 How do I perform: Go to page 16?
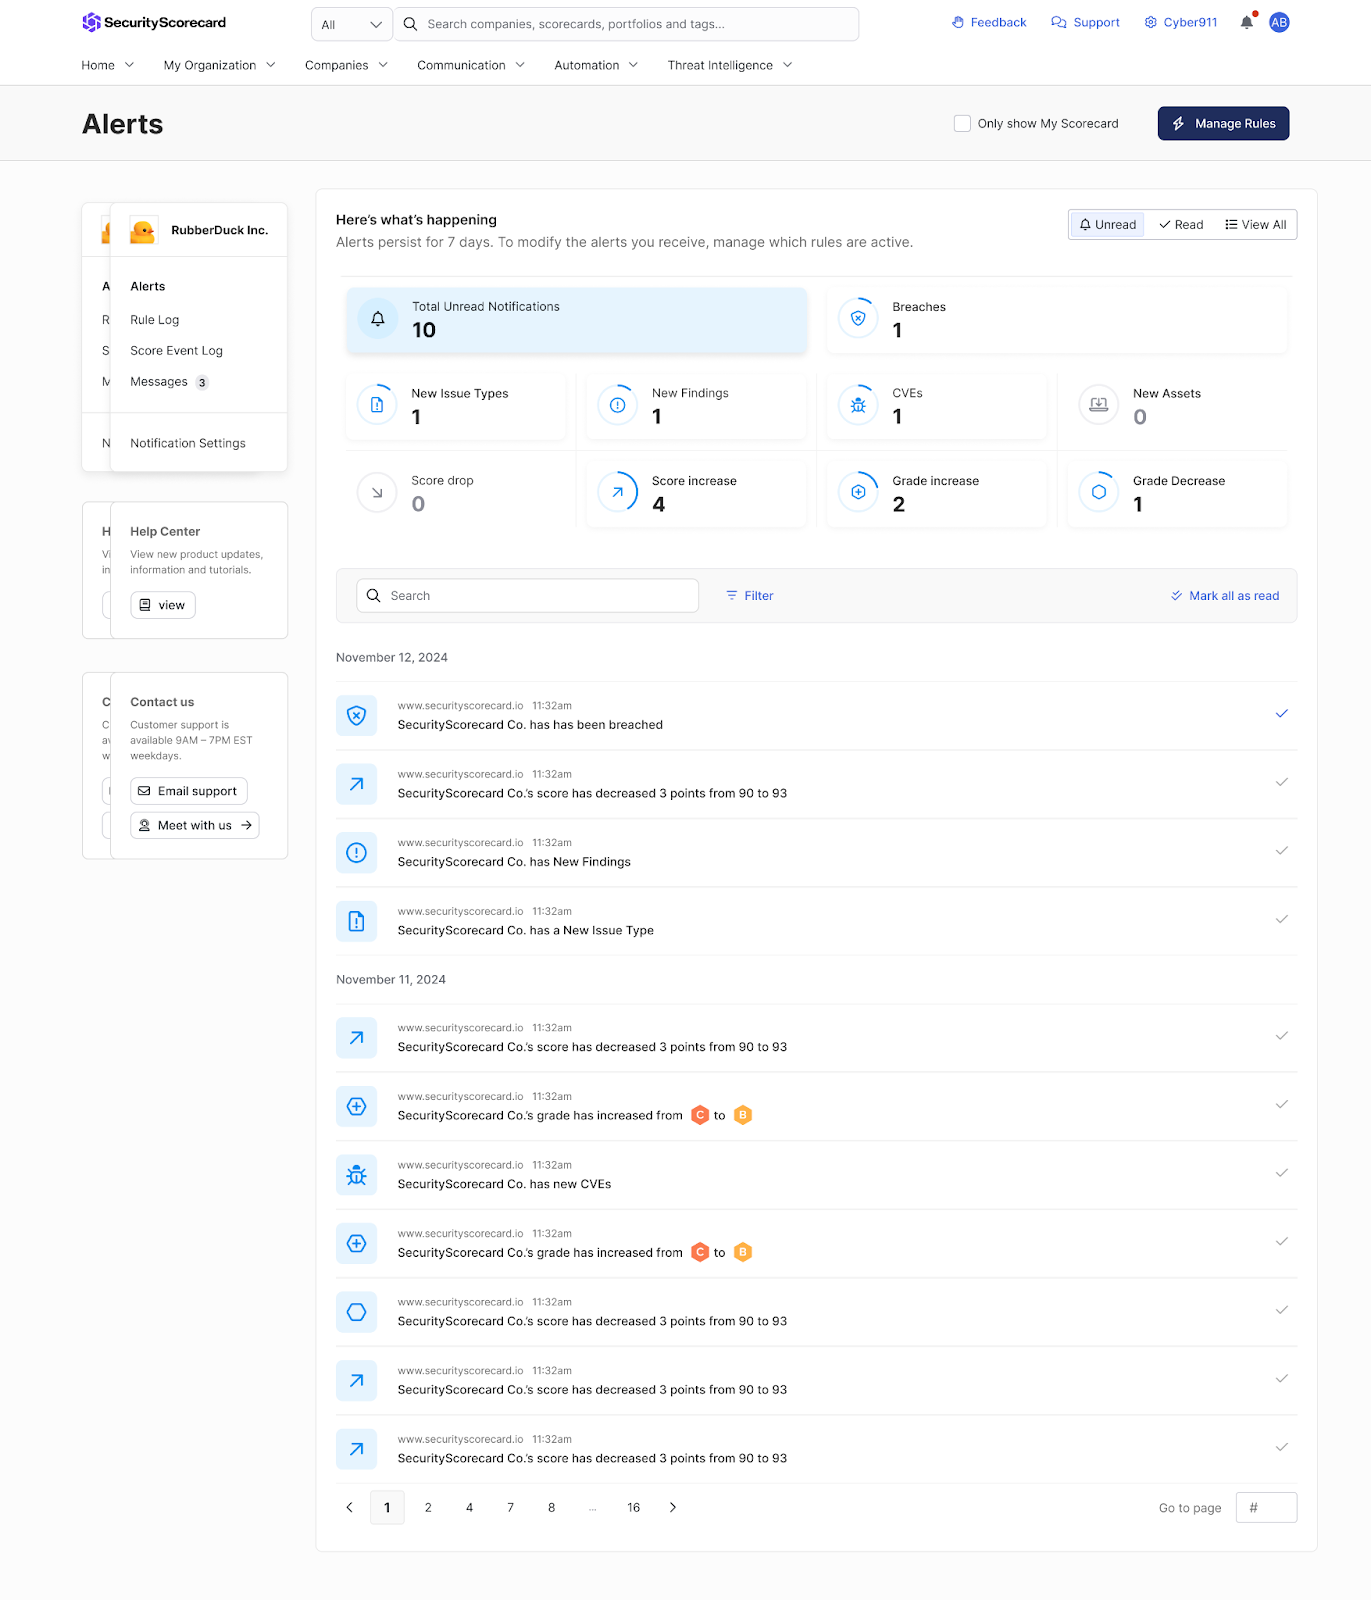[633, 1507]
